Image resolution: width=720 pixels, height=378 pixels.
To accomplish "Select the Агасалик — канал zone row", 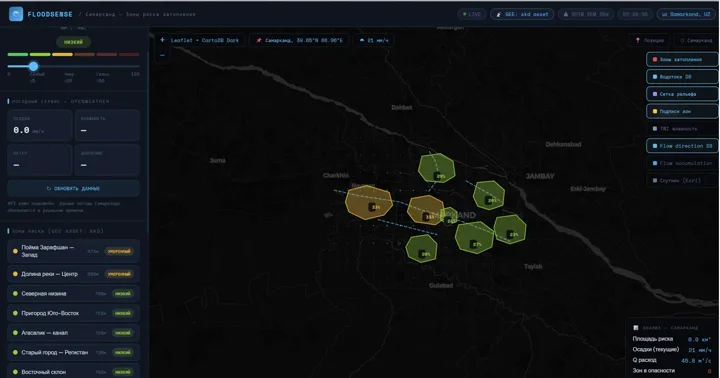I will (x=73, y=333).
